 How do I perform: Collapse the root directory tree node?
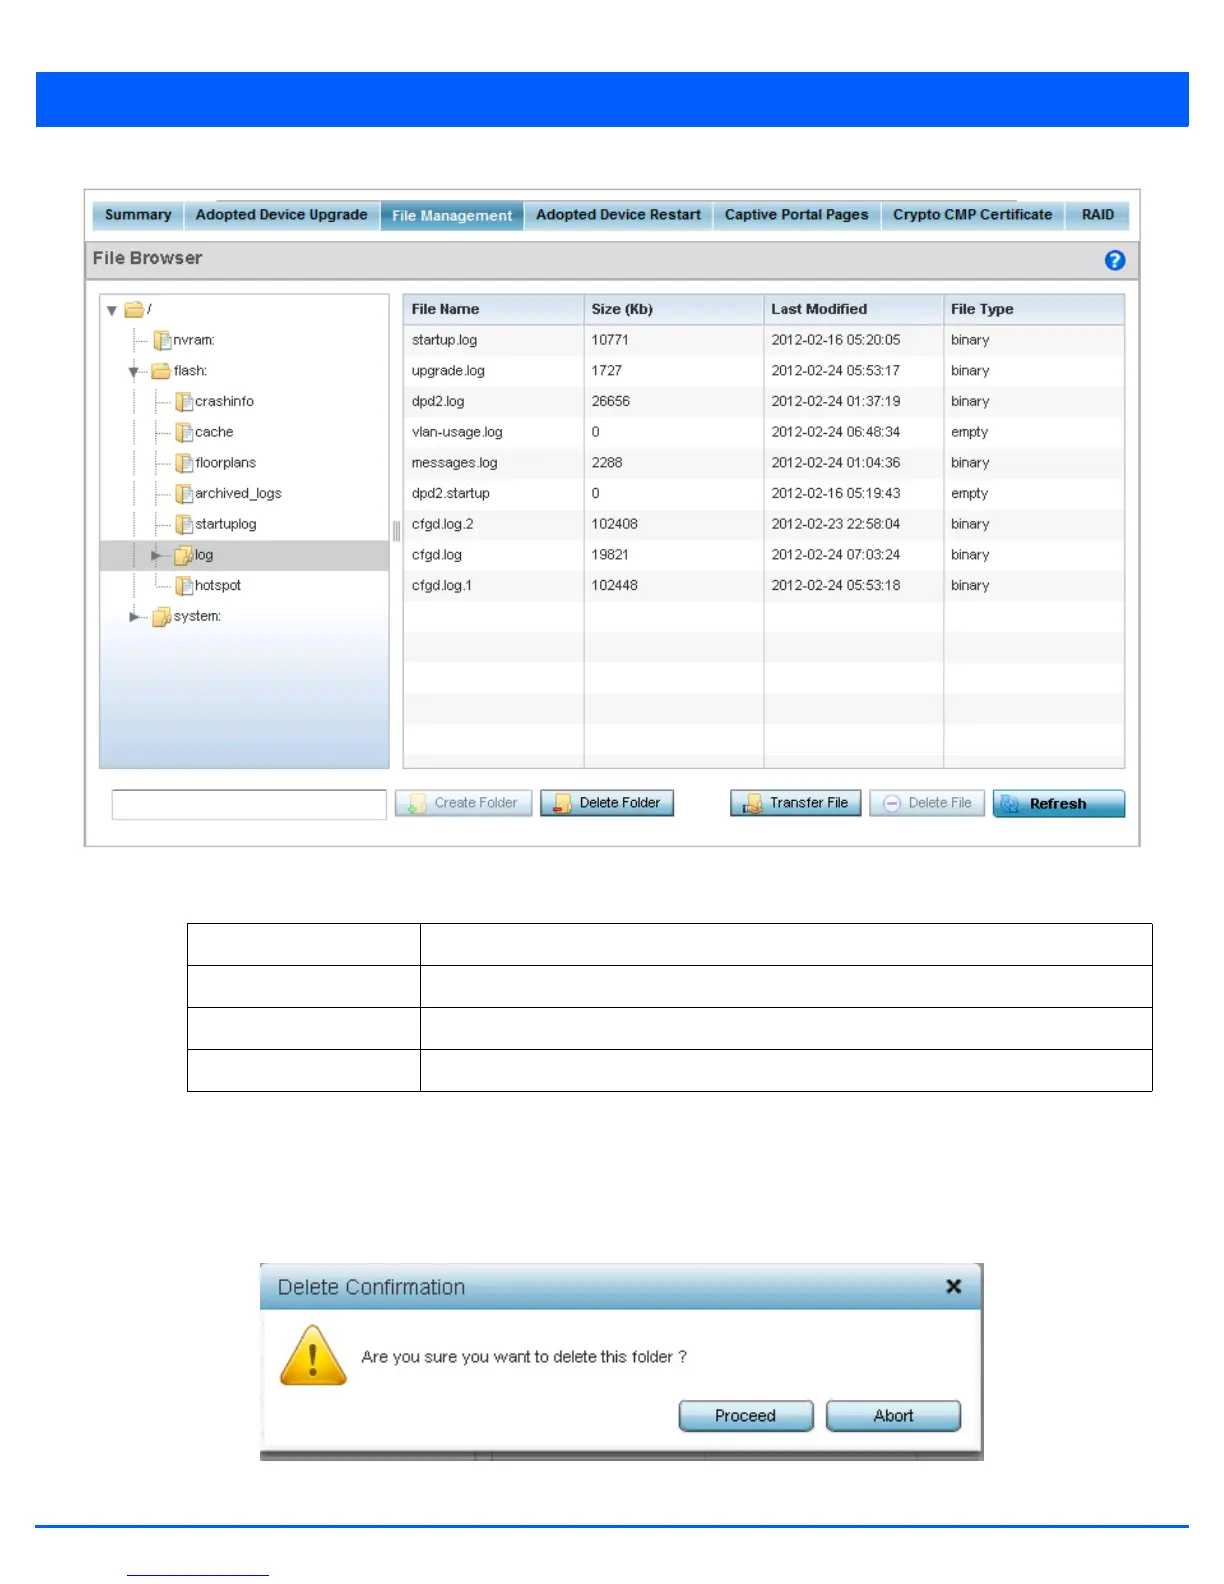point(112,311)
